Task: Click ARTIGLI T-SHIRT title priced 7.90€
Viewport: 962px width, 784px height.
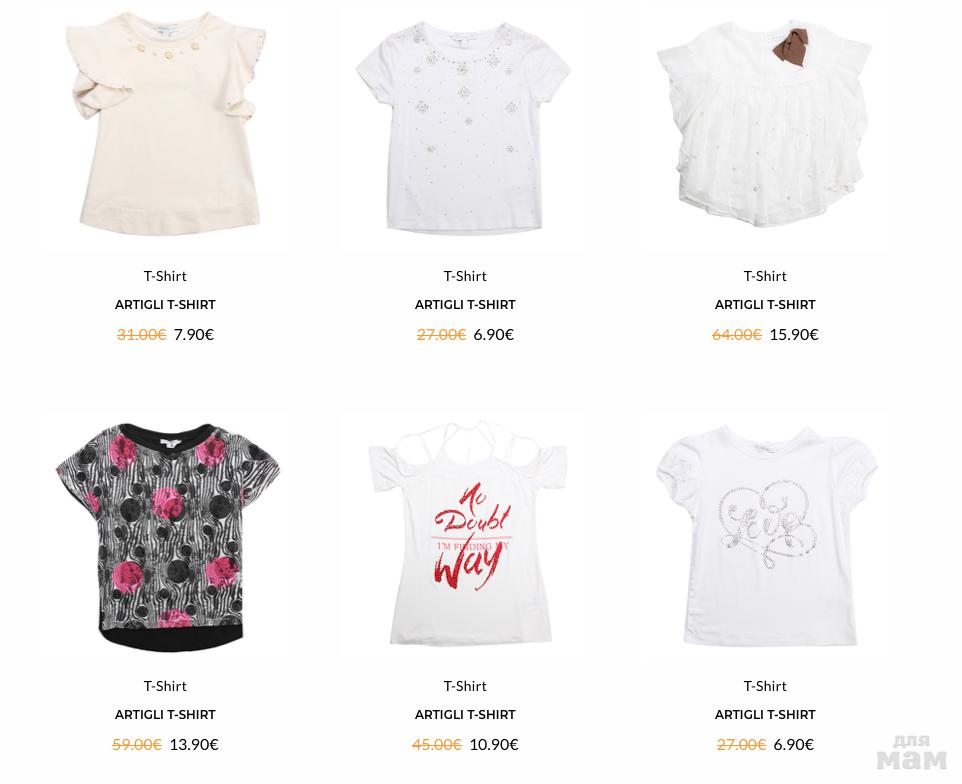Action: point(165,305)
